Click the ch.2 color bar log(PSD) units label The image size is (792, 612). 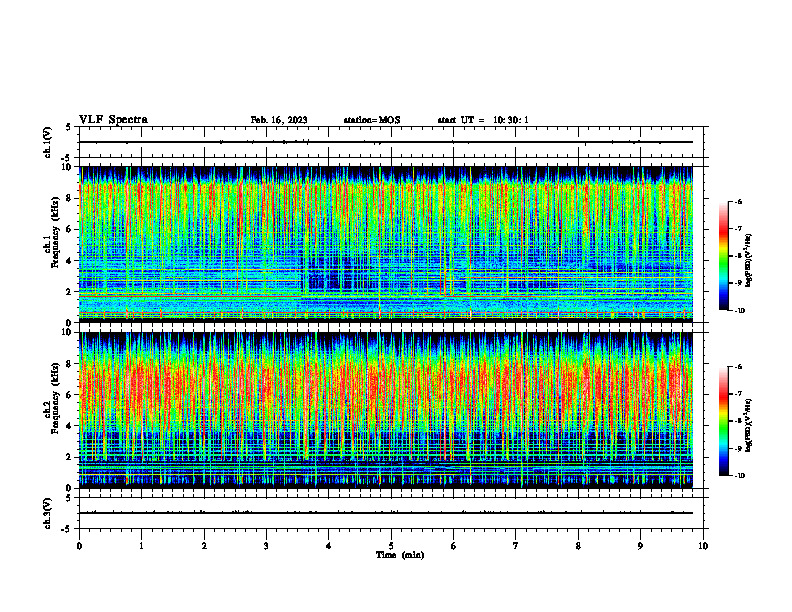(749, 426)
